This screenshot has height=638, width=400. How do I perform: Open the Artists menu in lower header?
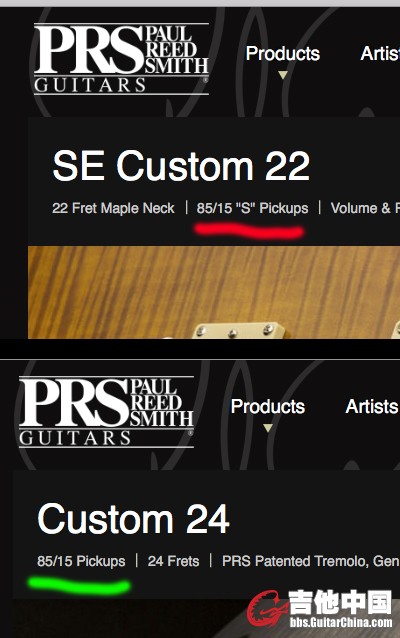372,406
